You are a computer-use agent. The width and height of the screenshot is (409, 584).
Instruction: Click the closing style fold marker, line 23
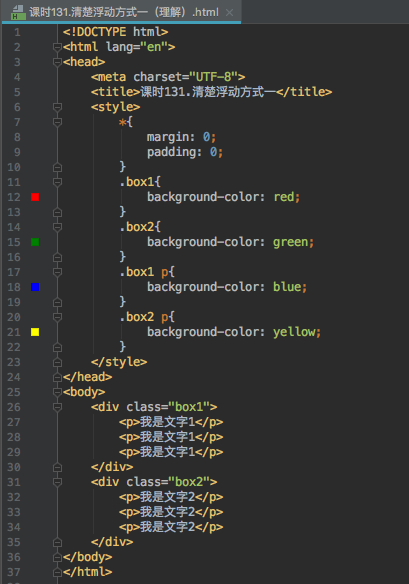tap(57, 362)
